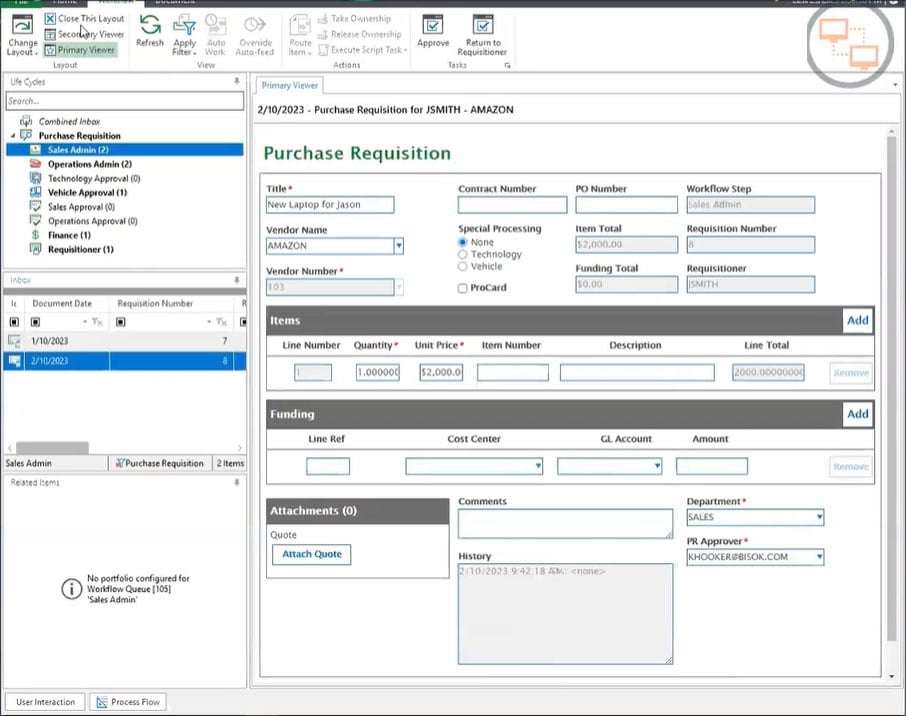Image resolution: width=906 pixels, height=716 pixels.
Task: Check the ProCard checkbox
Action: click(463, 288)
